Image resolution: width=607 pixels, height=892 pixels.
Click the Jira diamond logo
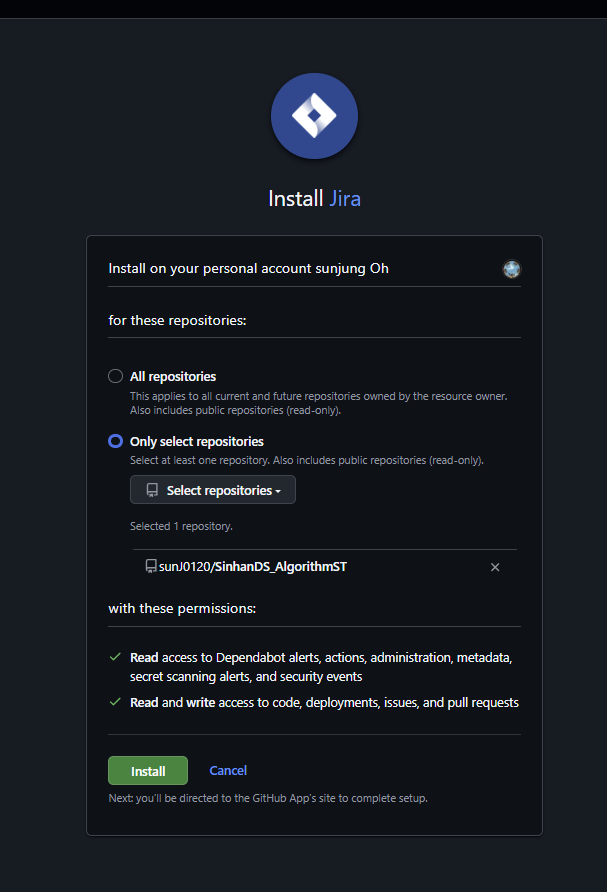[314, 116]
